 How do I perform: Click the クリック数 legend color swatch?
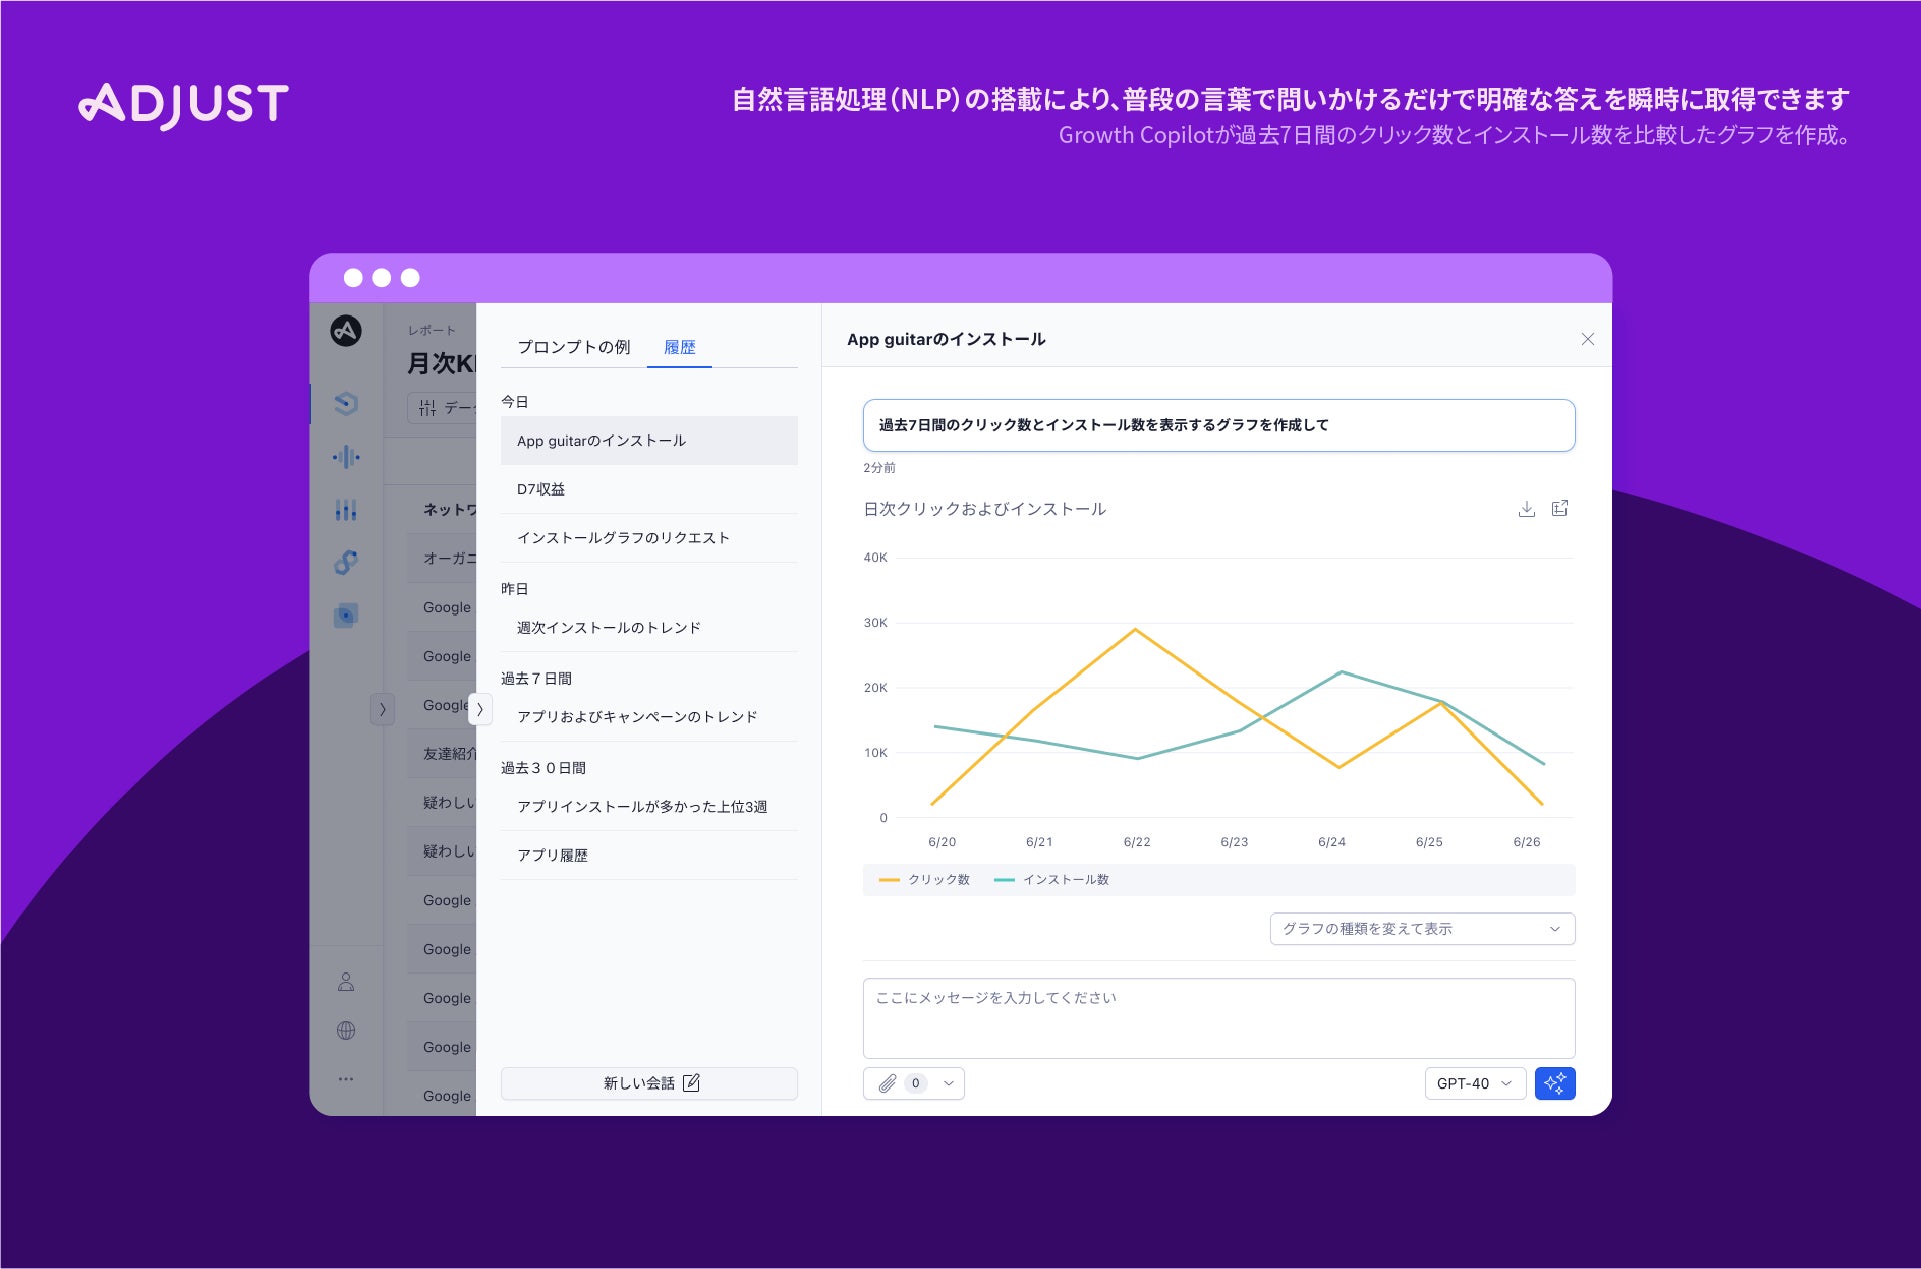888,880
